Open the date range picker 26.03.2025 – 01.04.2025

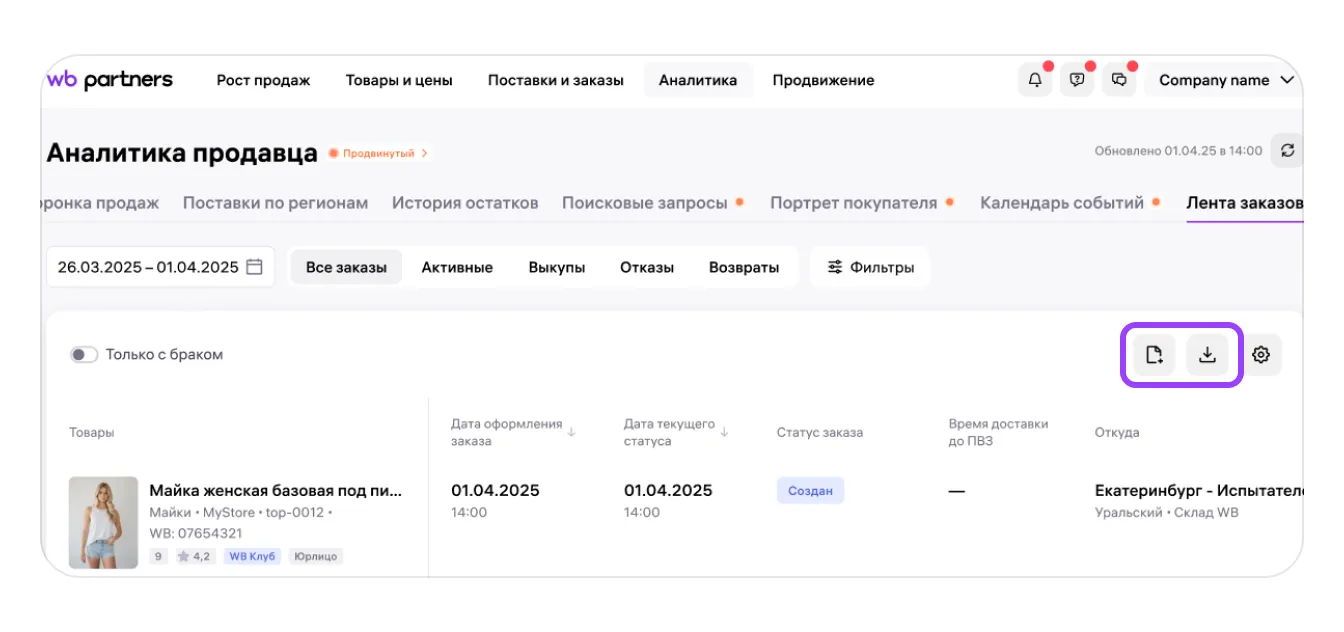[160, 267]
